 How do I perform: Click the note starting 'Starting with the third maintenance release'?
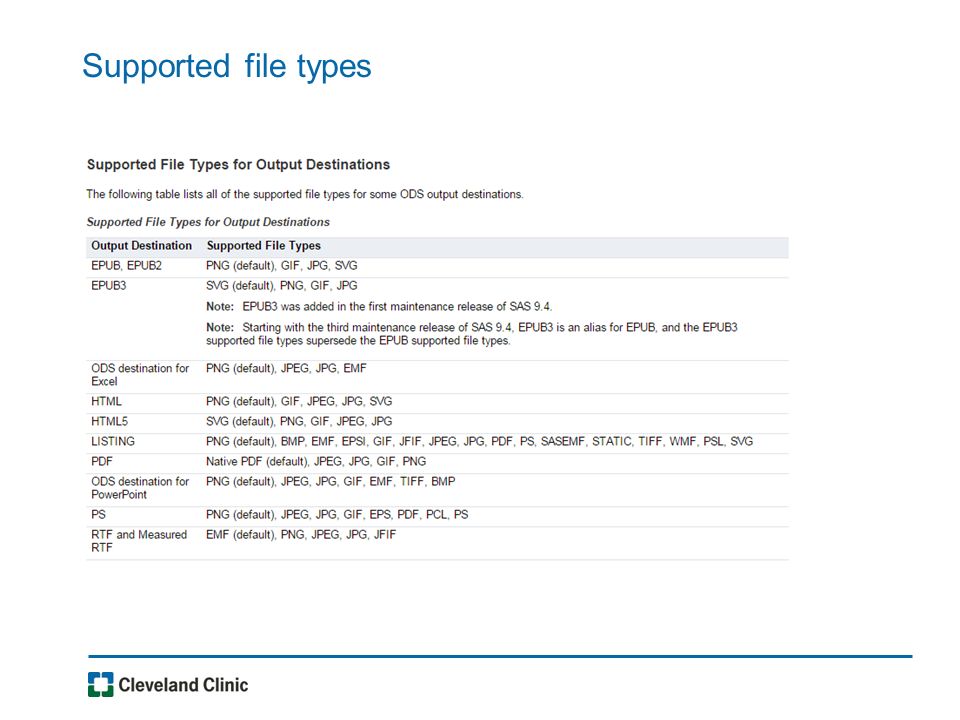point(471,334)
